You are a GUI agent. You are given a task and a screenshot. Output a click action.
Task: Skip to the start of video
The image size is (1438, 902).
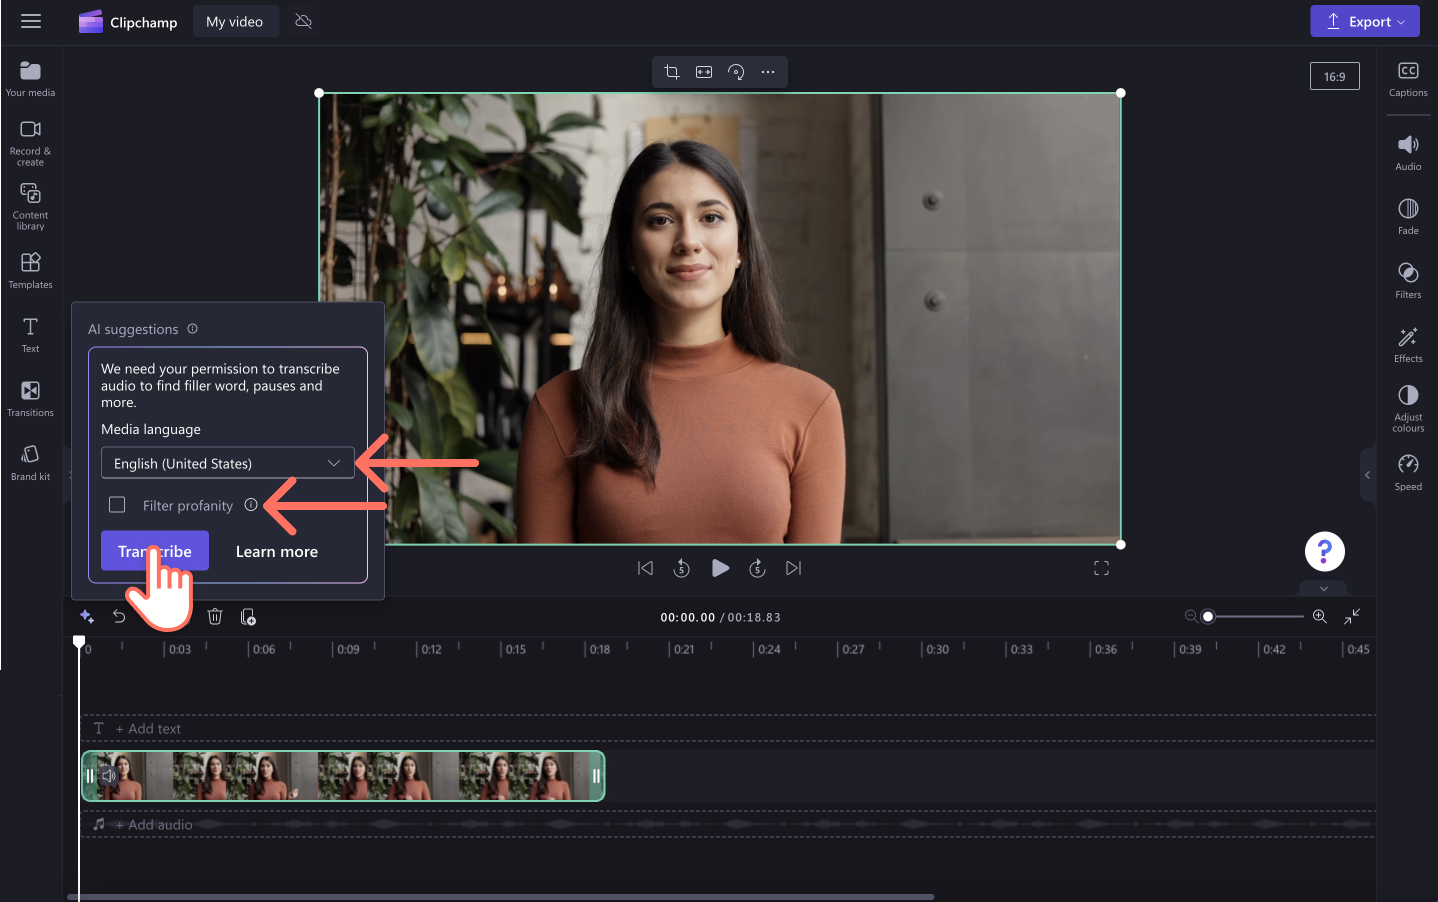coord(646,568)
